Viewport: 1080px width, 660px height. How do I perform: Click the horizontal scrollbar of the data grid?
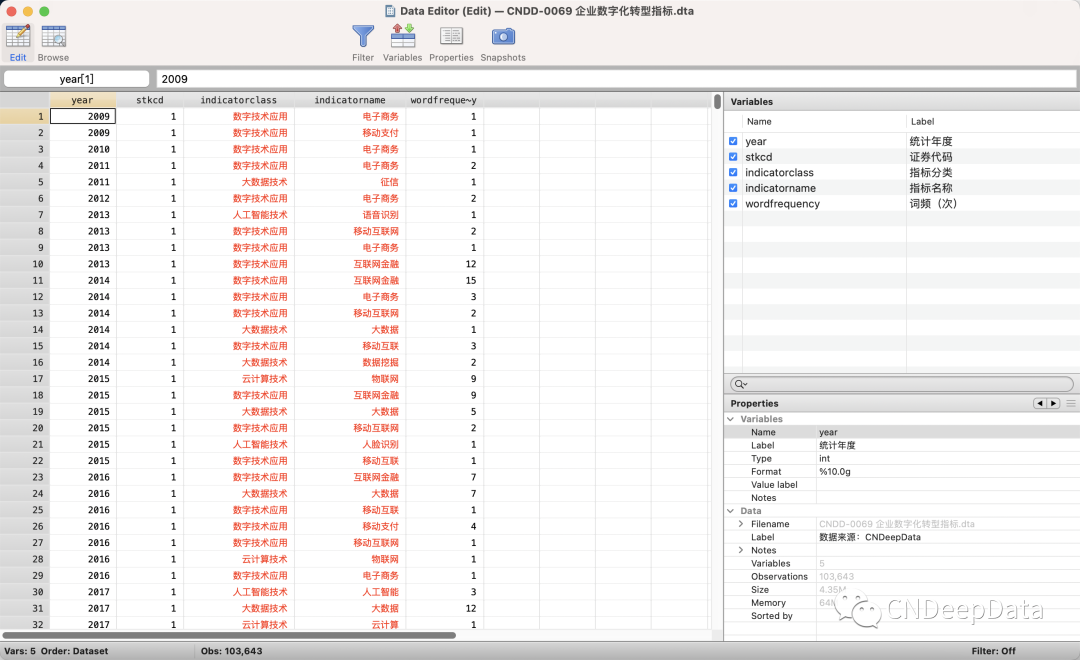tap(229, 635)
